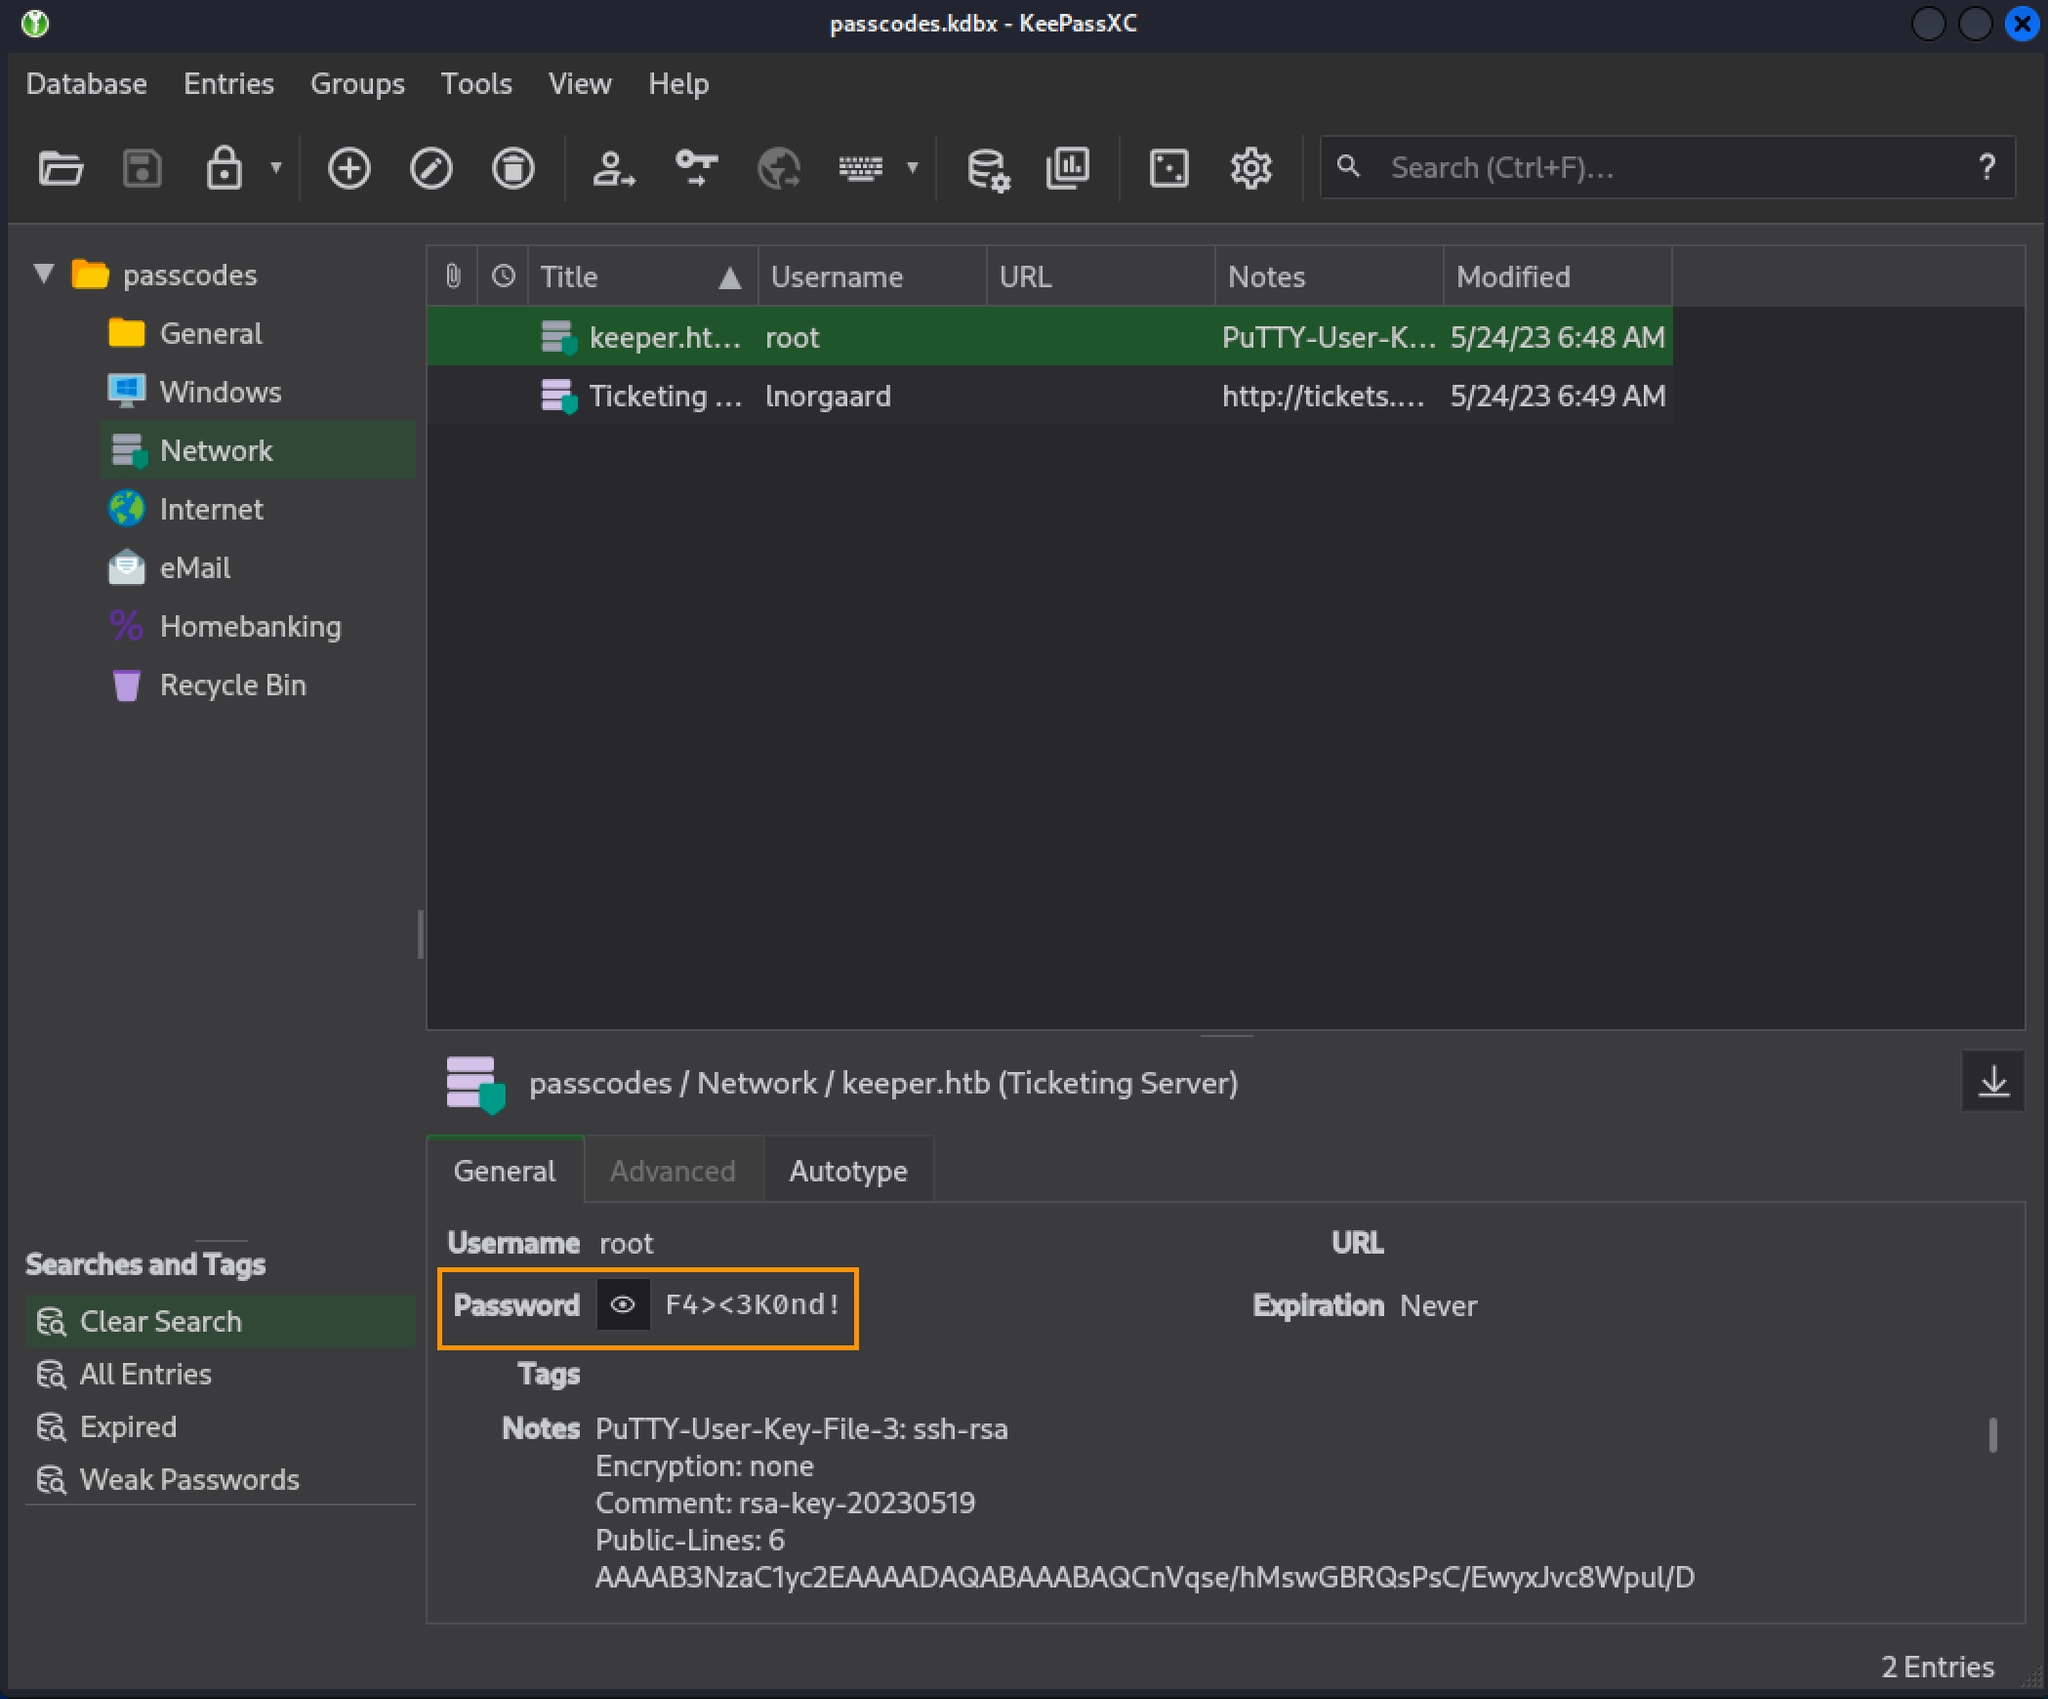Click the revealed password F4><3K0nd!
Image resolution: width=2048 pixels, height=1699 pixels.
(752, 1305)
